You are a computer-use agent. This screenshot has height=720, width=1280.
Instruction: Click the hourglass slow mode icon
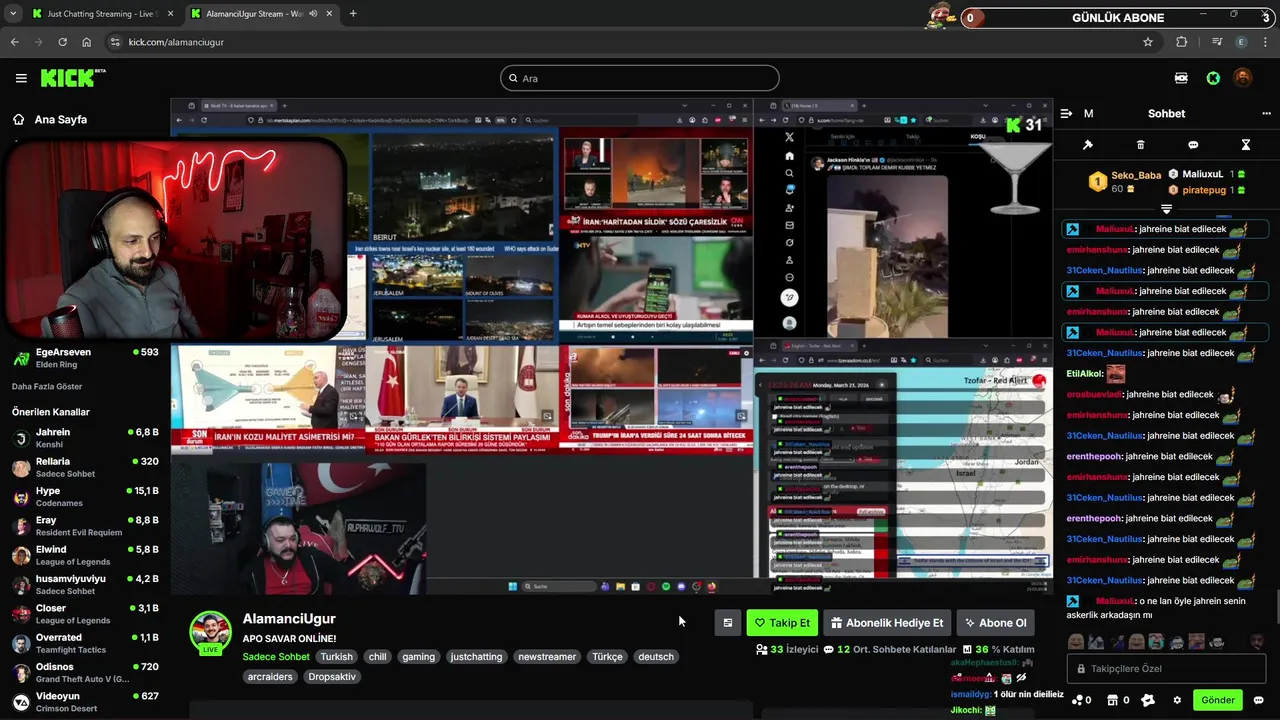pyautogui.click(x=1246, y=145)
